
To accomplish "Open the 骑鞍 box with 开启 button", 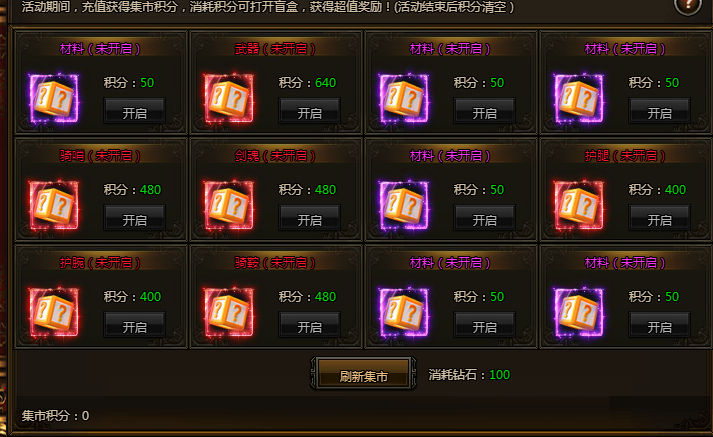I will tap(309, 325).
